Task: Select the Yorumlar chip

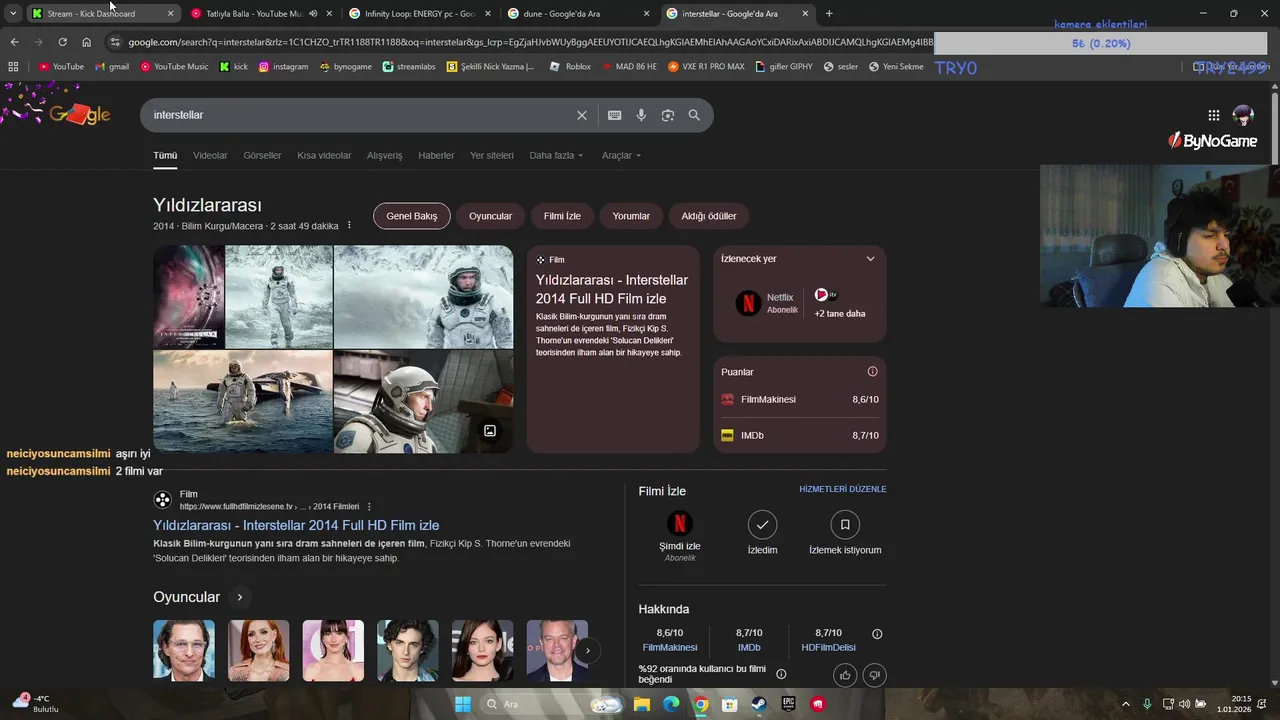Action: point(631,216)
